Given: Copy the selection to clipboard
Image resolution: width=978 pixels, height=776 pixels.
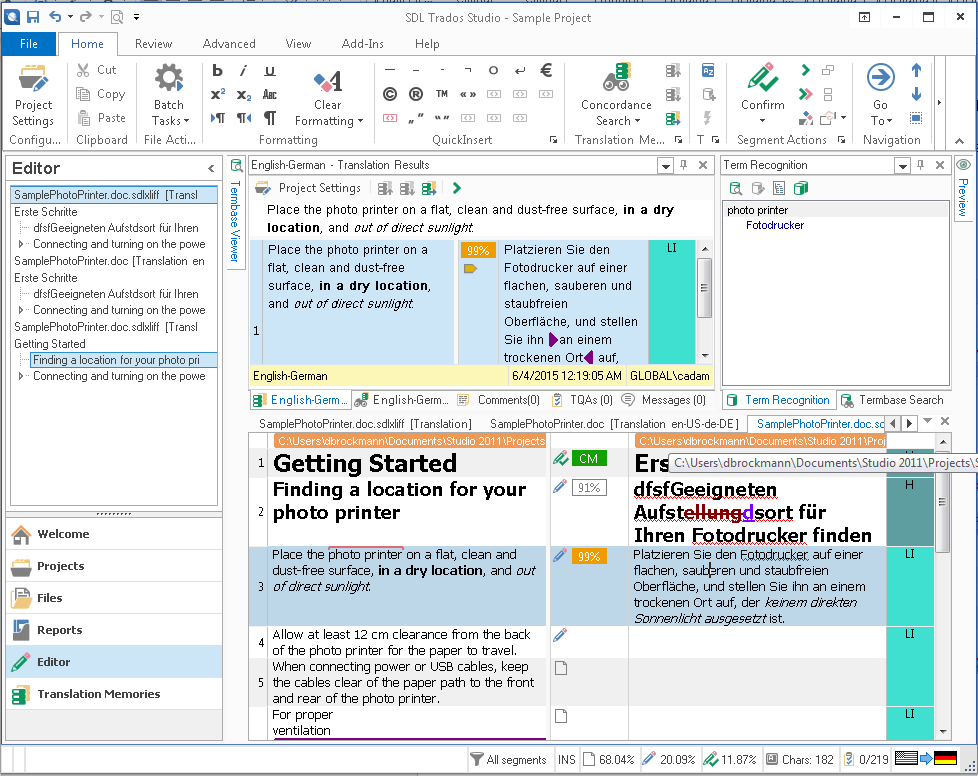Looking at the screenshot, I should tap(100, 94).
